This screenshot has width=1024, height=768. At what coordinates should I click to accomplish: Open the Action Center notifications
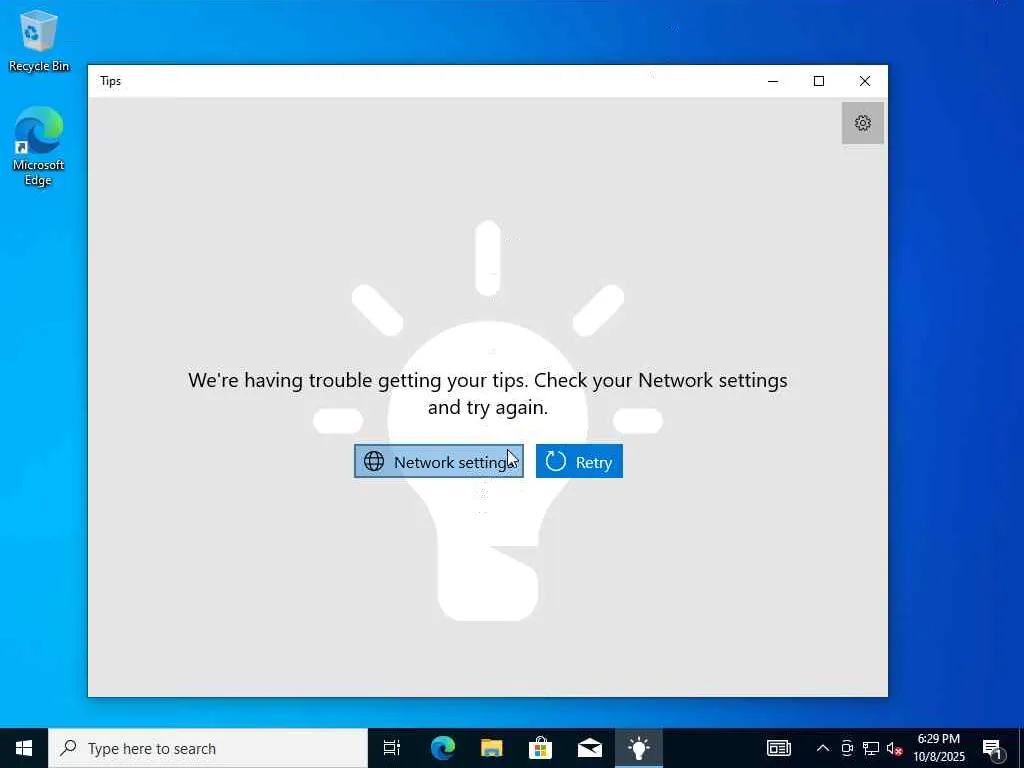(x=993, y=748)
